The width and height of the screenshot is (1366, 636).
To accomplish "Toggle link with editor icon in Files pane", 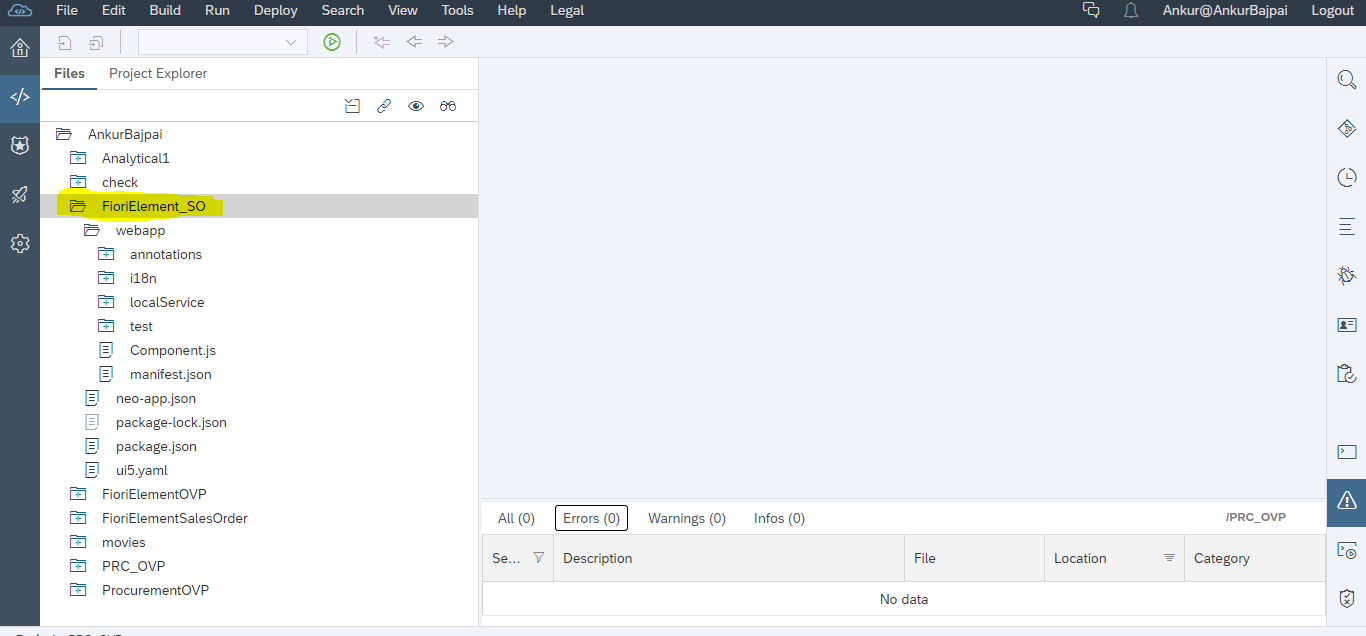I will [x=384, y=106].
